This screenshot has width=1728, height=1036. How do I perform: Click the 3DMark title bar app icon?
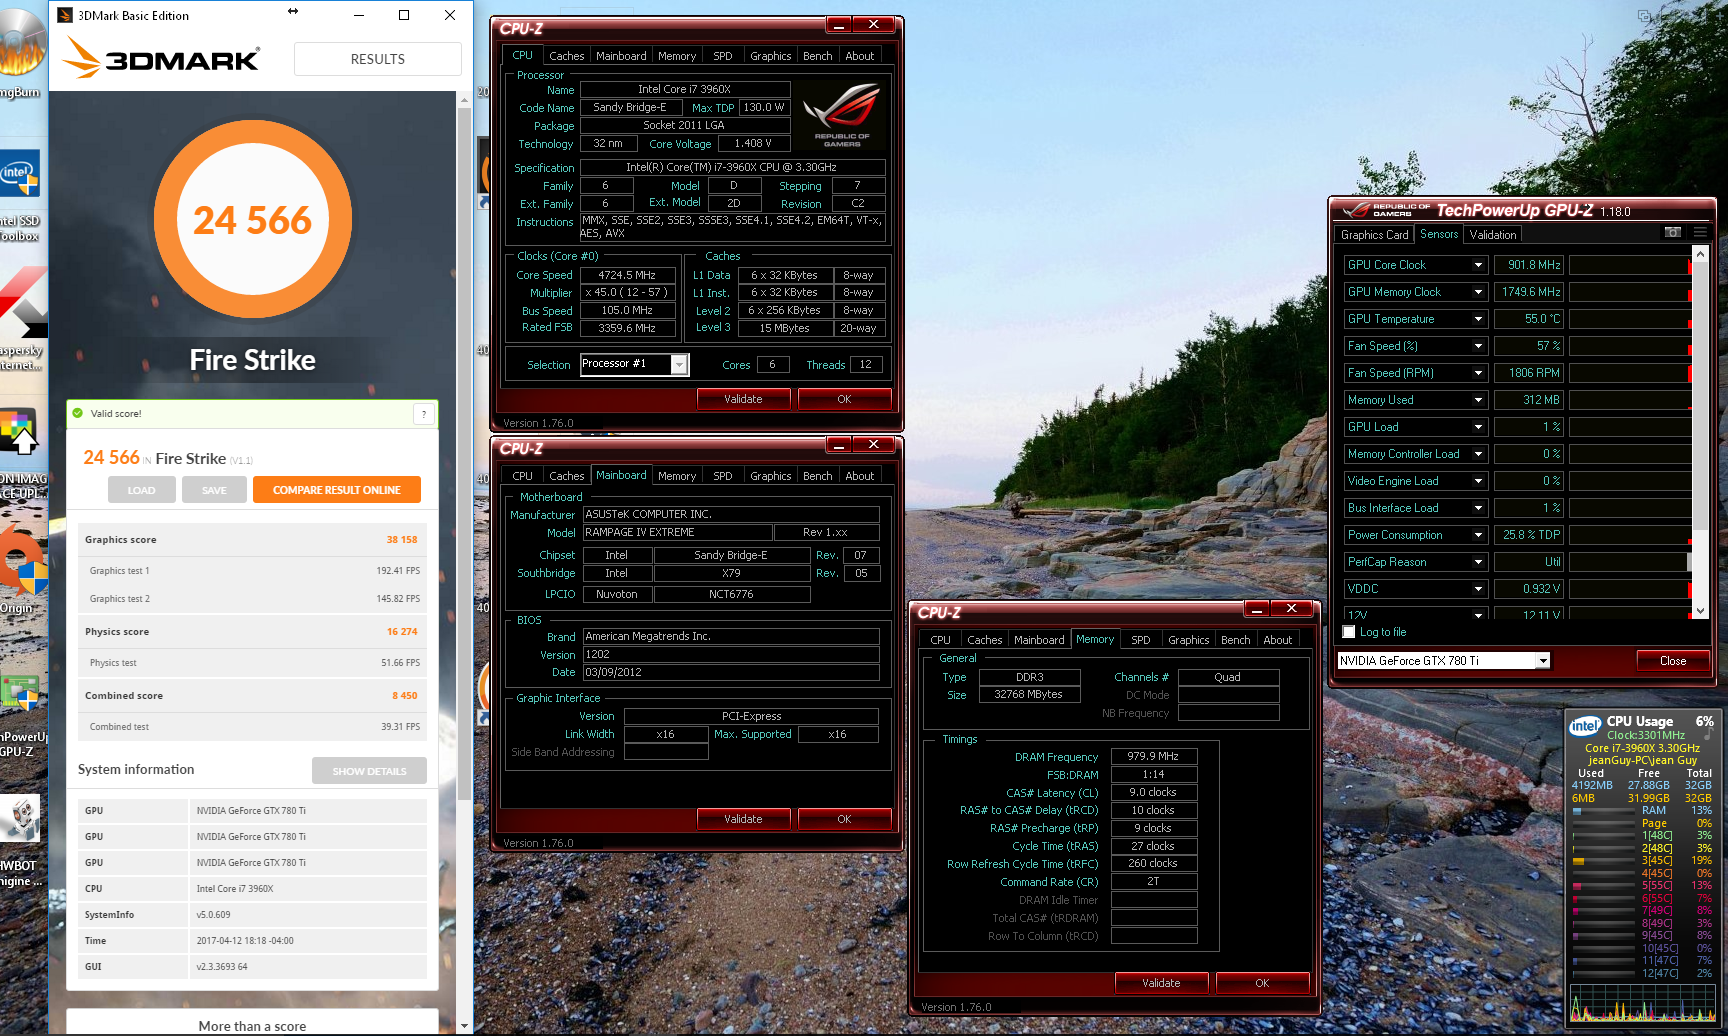[65, 15]
